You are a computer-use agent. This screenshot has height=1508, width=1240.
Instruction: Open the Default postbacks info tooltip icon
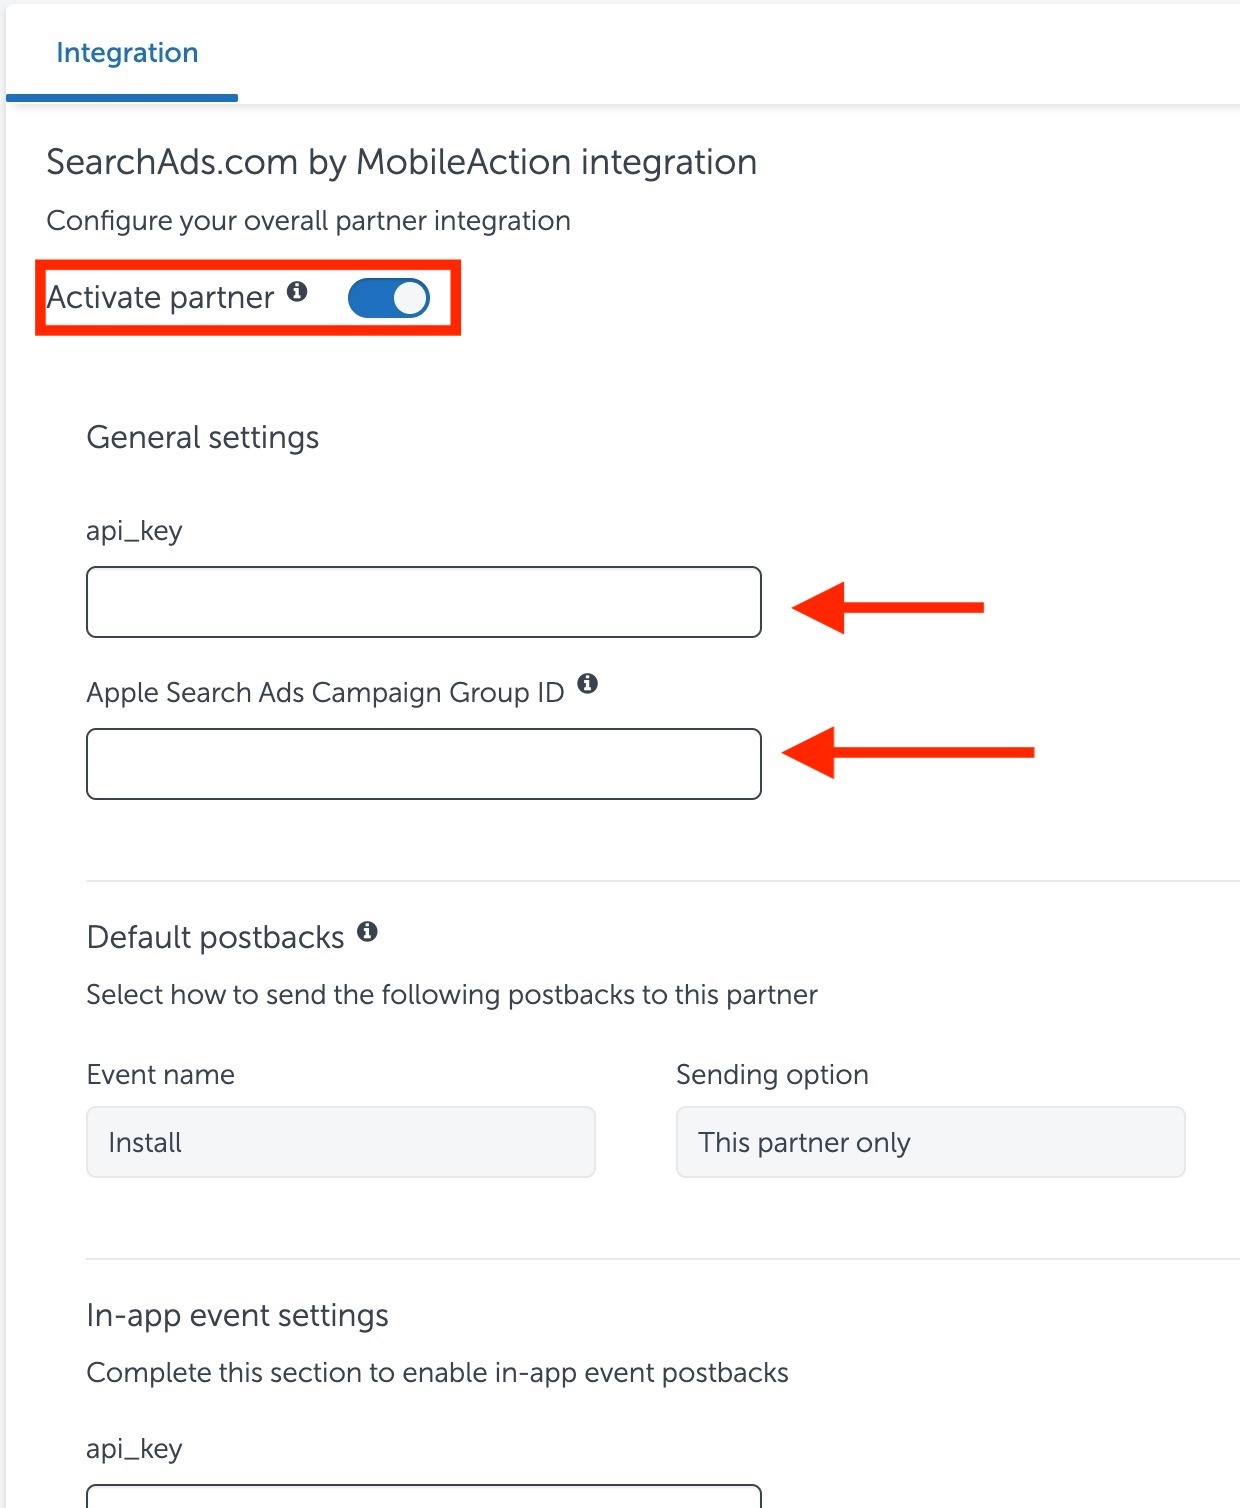click(370, 932)
